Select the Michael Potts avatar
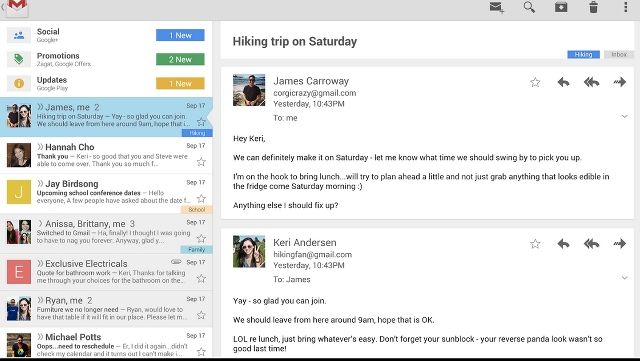The height and width of the screenshot is (361, 640). pyautogui.click(x=19, y=345)
